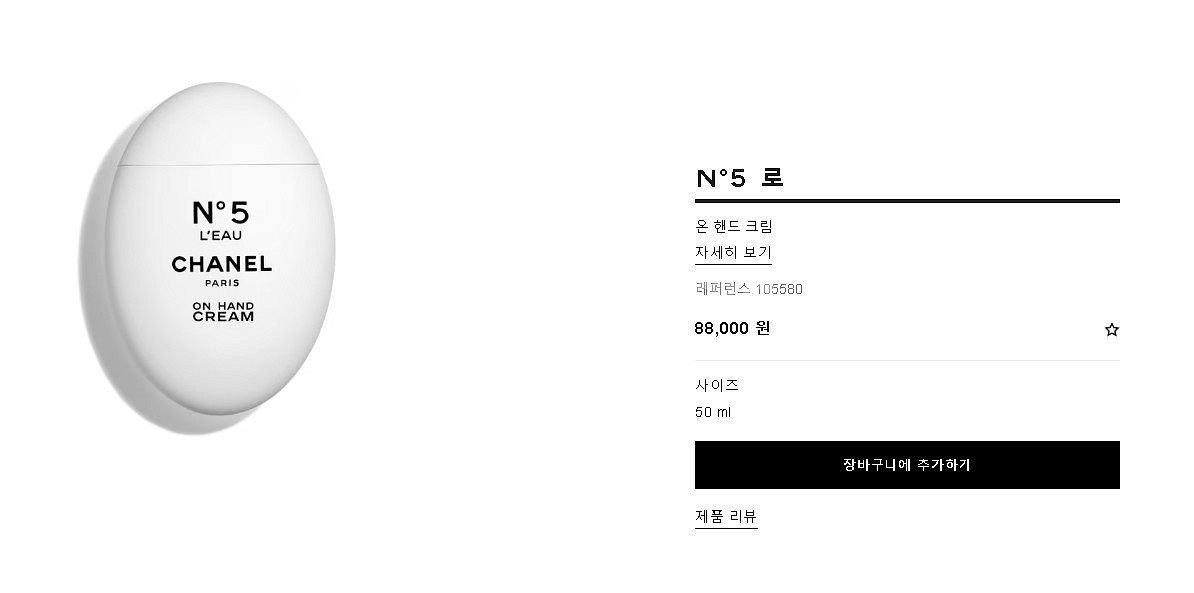Viewport: 1194px width, 593px height.
Task: Click the thin divider below the price
Action: pos(906,360)
